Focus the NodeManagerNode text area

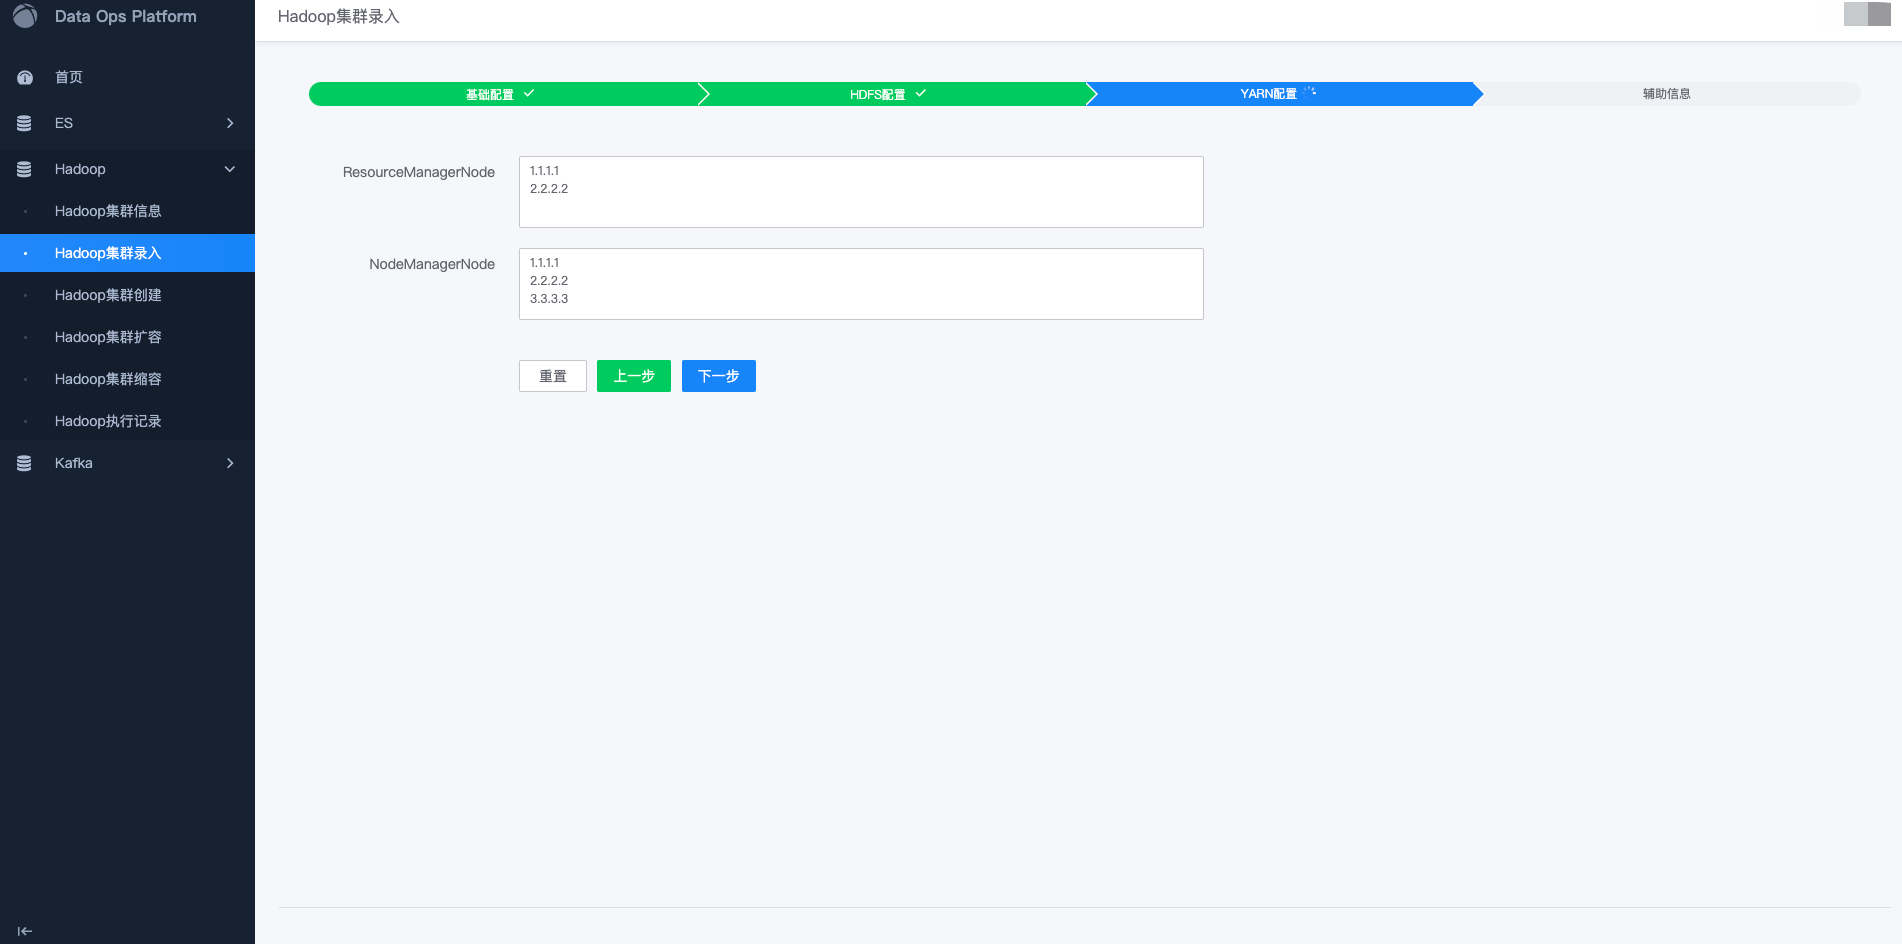tap(861, 284)
